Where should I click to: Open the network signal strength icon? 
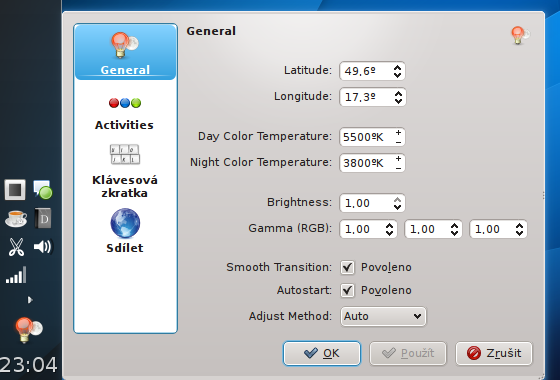(16, 275)
